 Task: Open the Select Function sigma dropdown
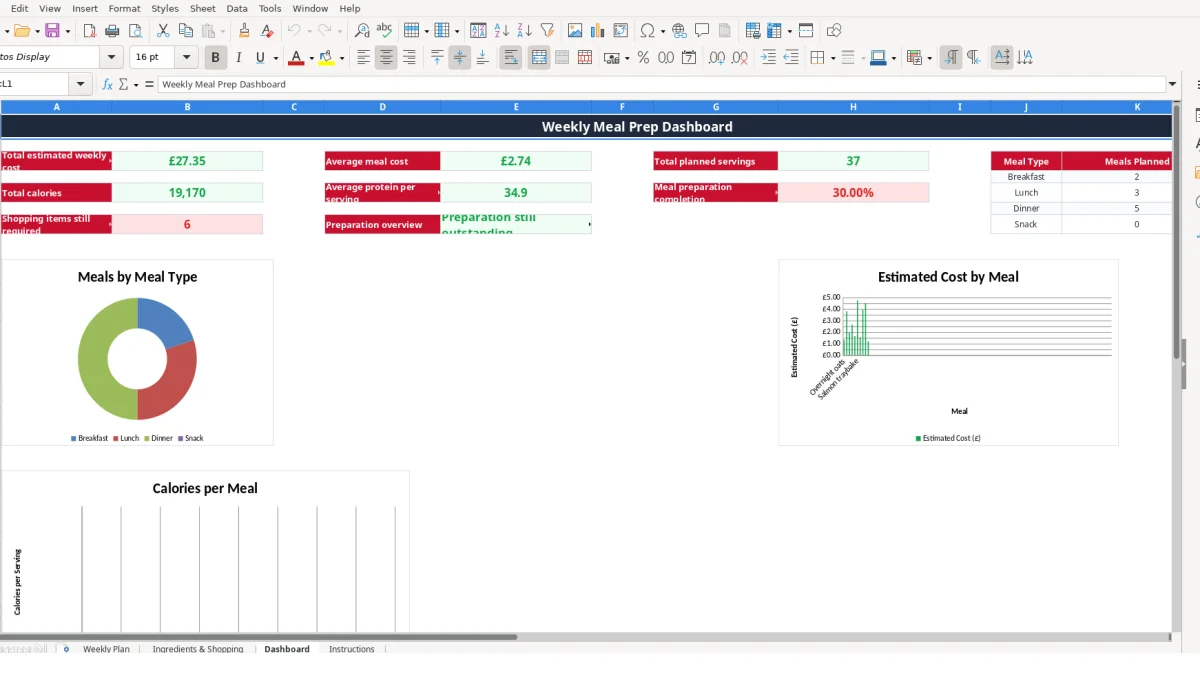135,84
